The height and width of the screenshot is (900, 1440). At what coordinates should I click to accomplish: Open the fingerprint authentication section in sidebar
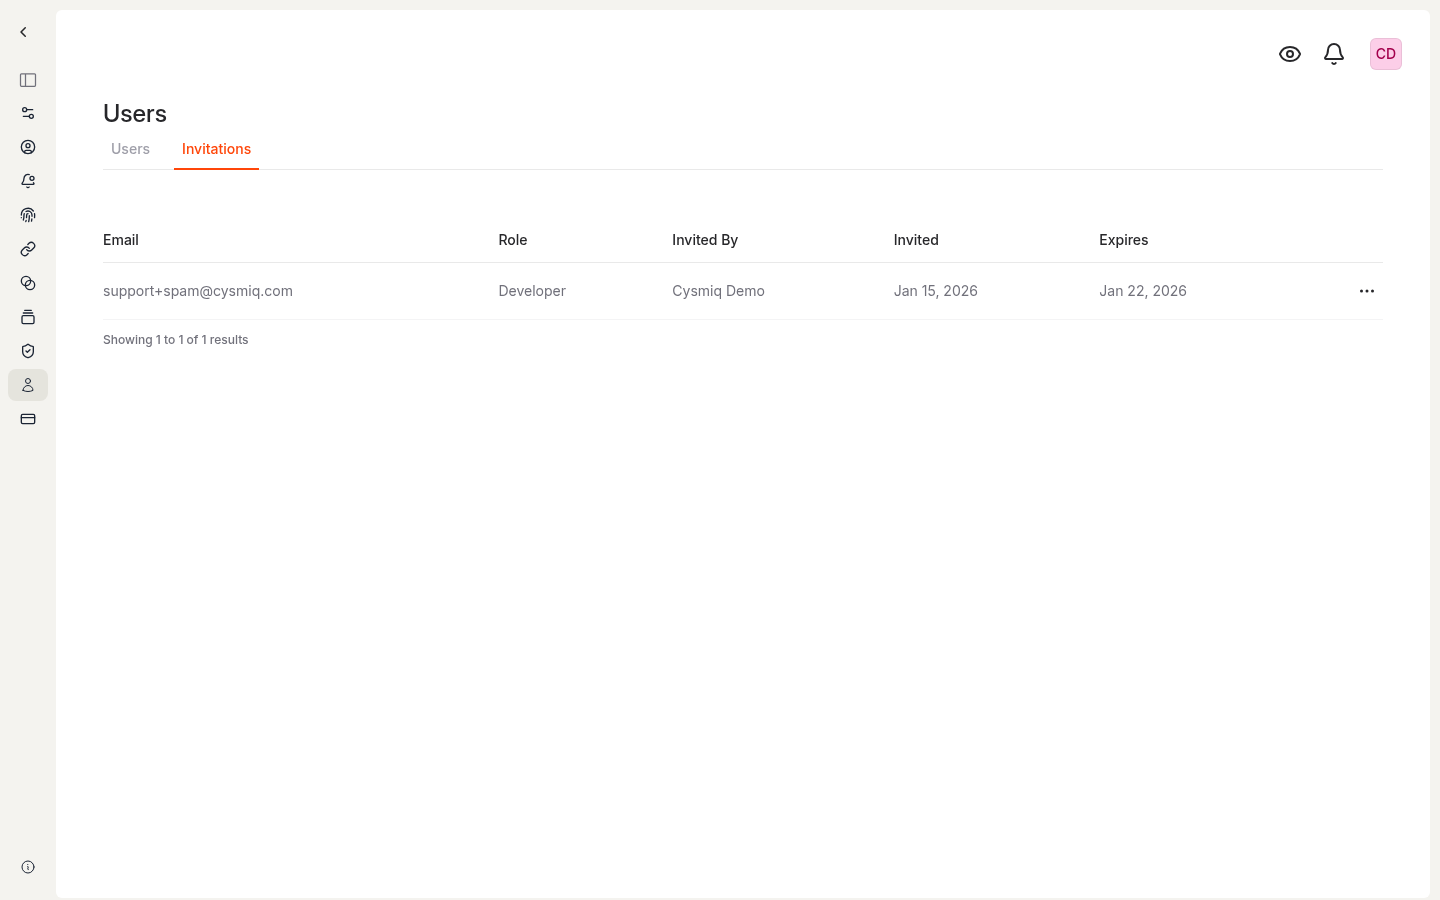pyautogui.click(x=28, y=215)
